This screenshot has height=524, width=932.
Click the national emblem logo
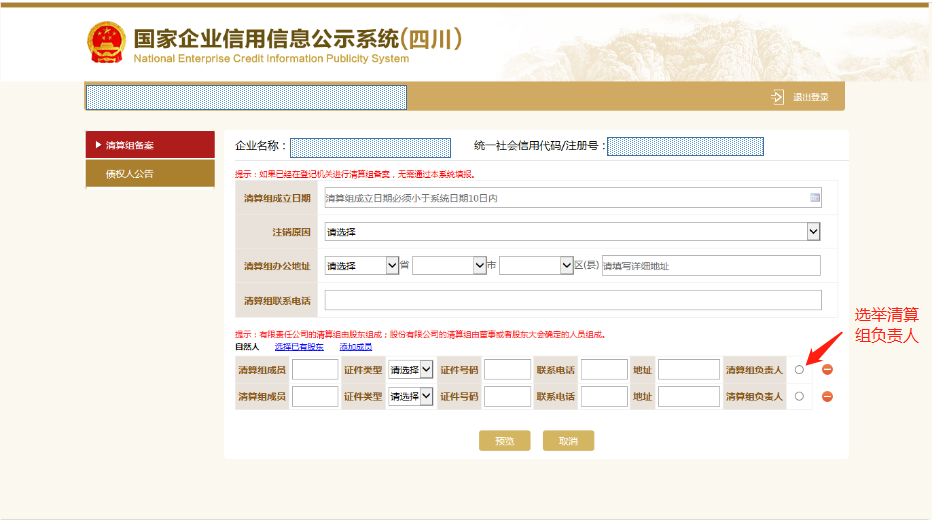pos(106,42)
